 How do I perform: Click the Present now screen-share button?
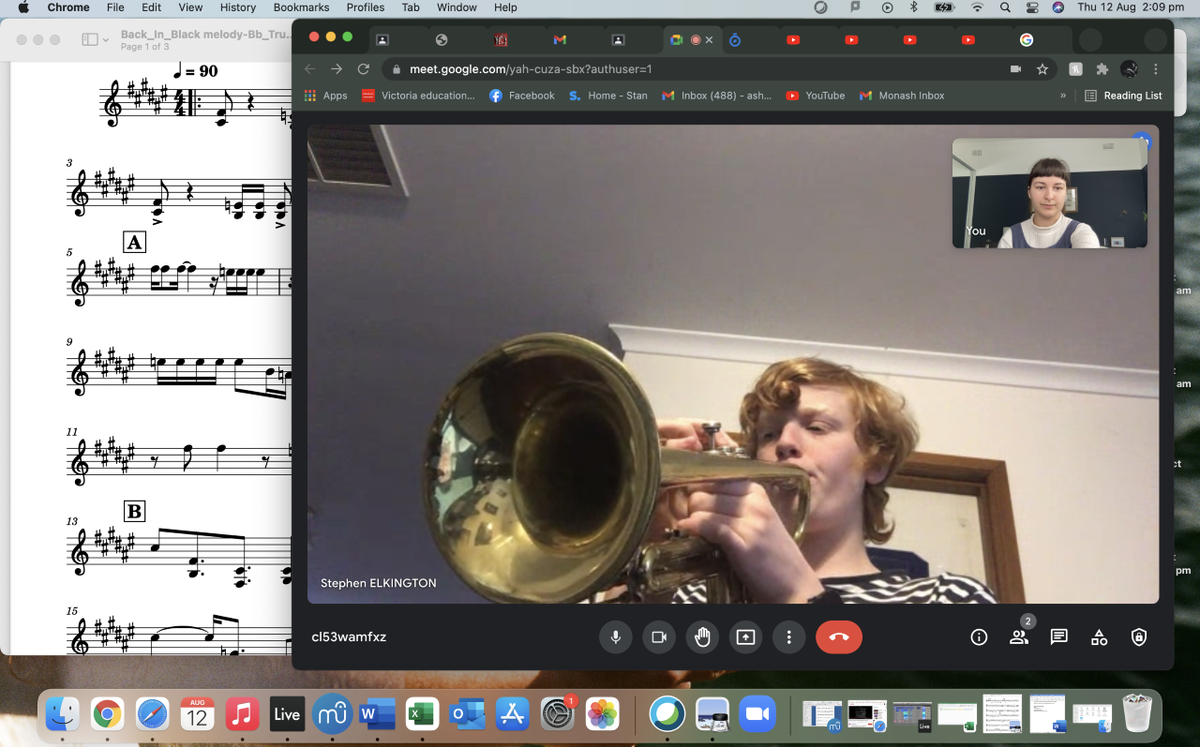745,637
